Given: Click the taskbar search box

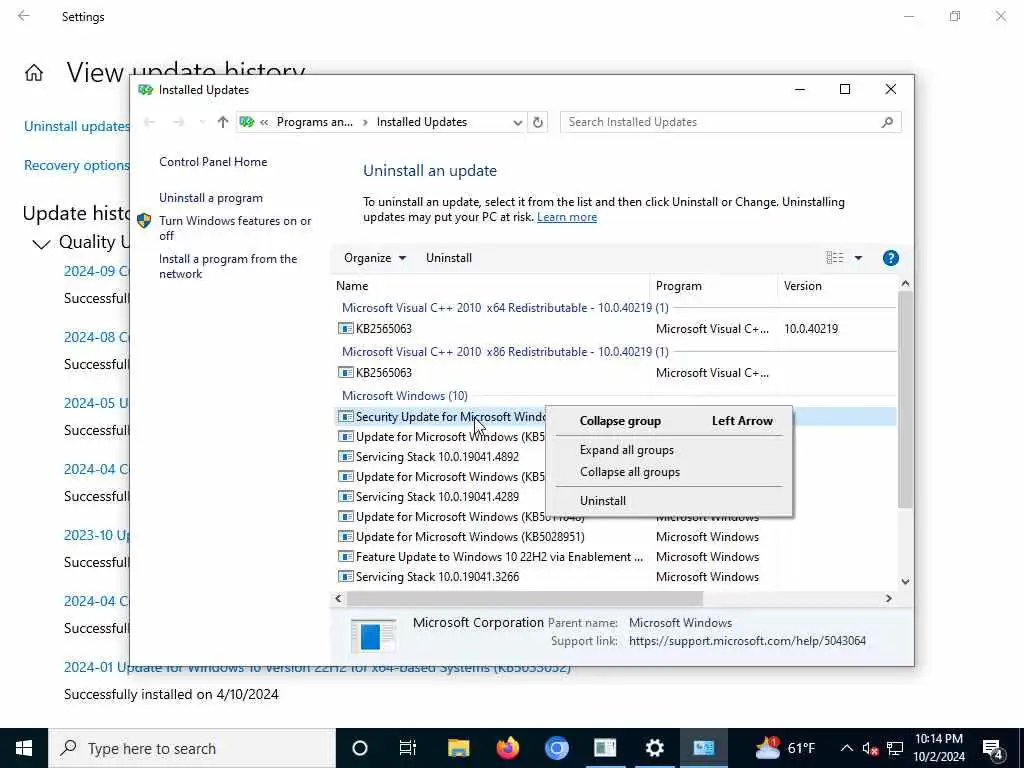Looking at the screenshot, I should (x=192, y=748).
